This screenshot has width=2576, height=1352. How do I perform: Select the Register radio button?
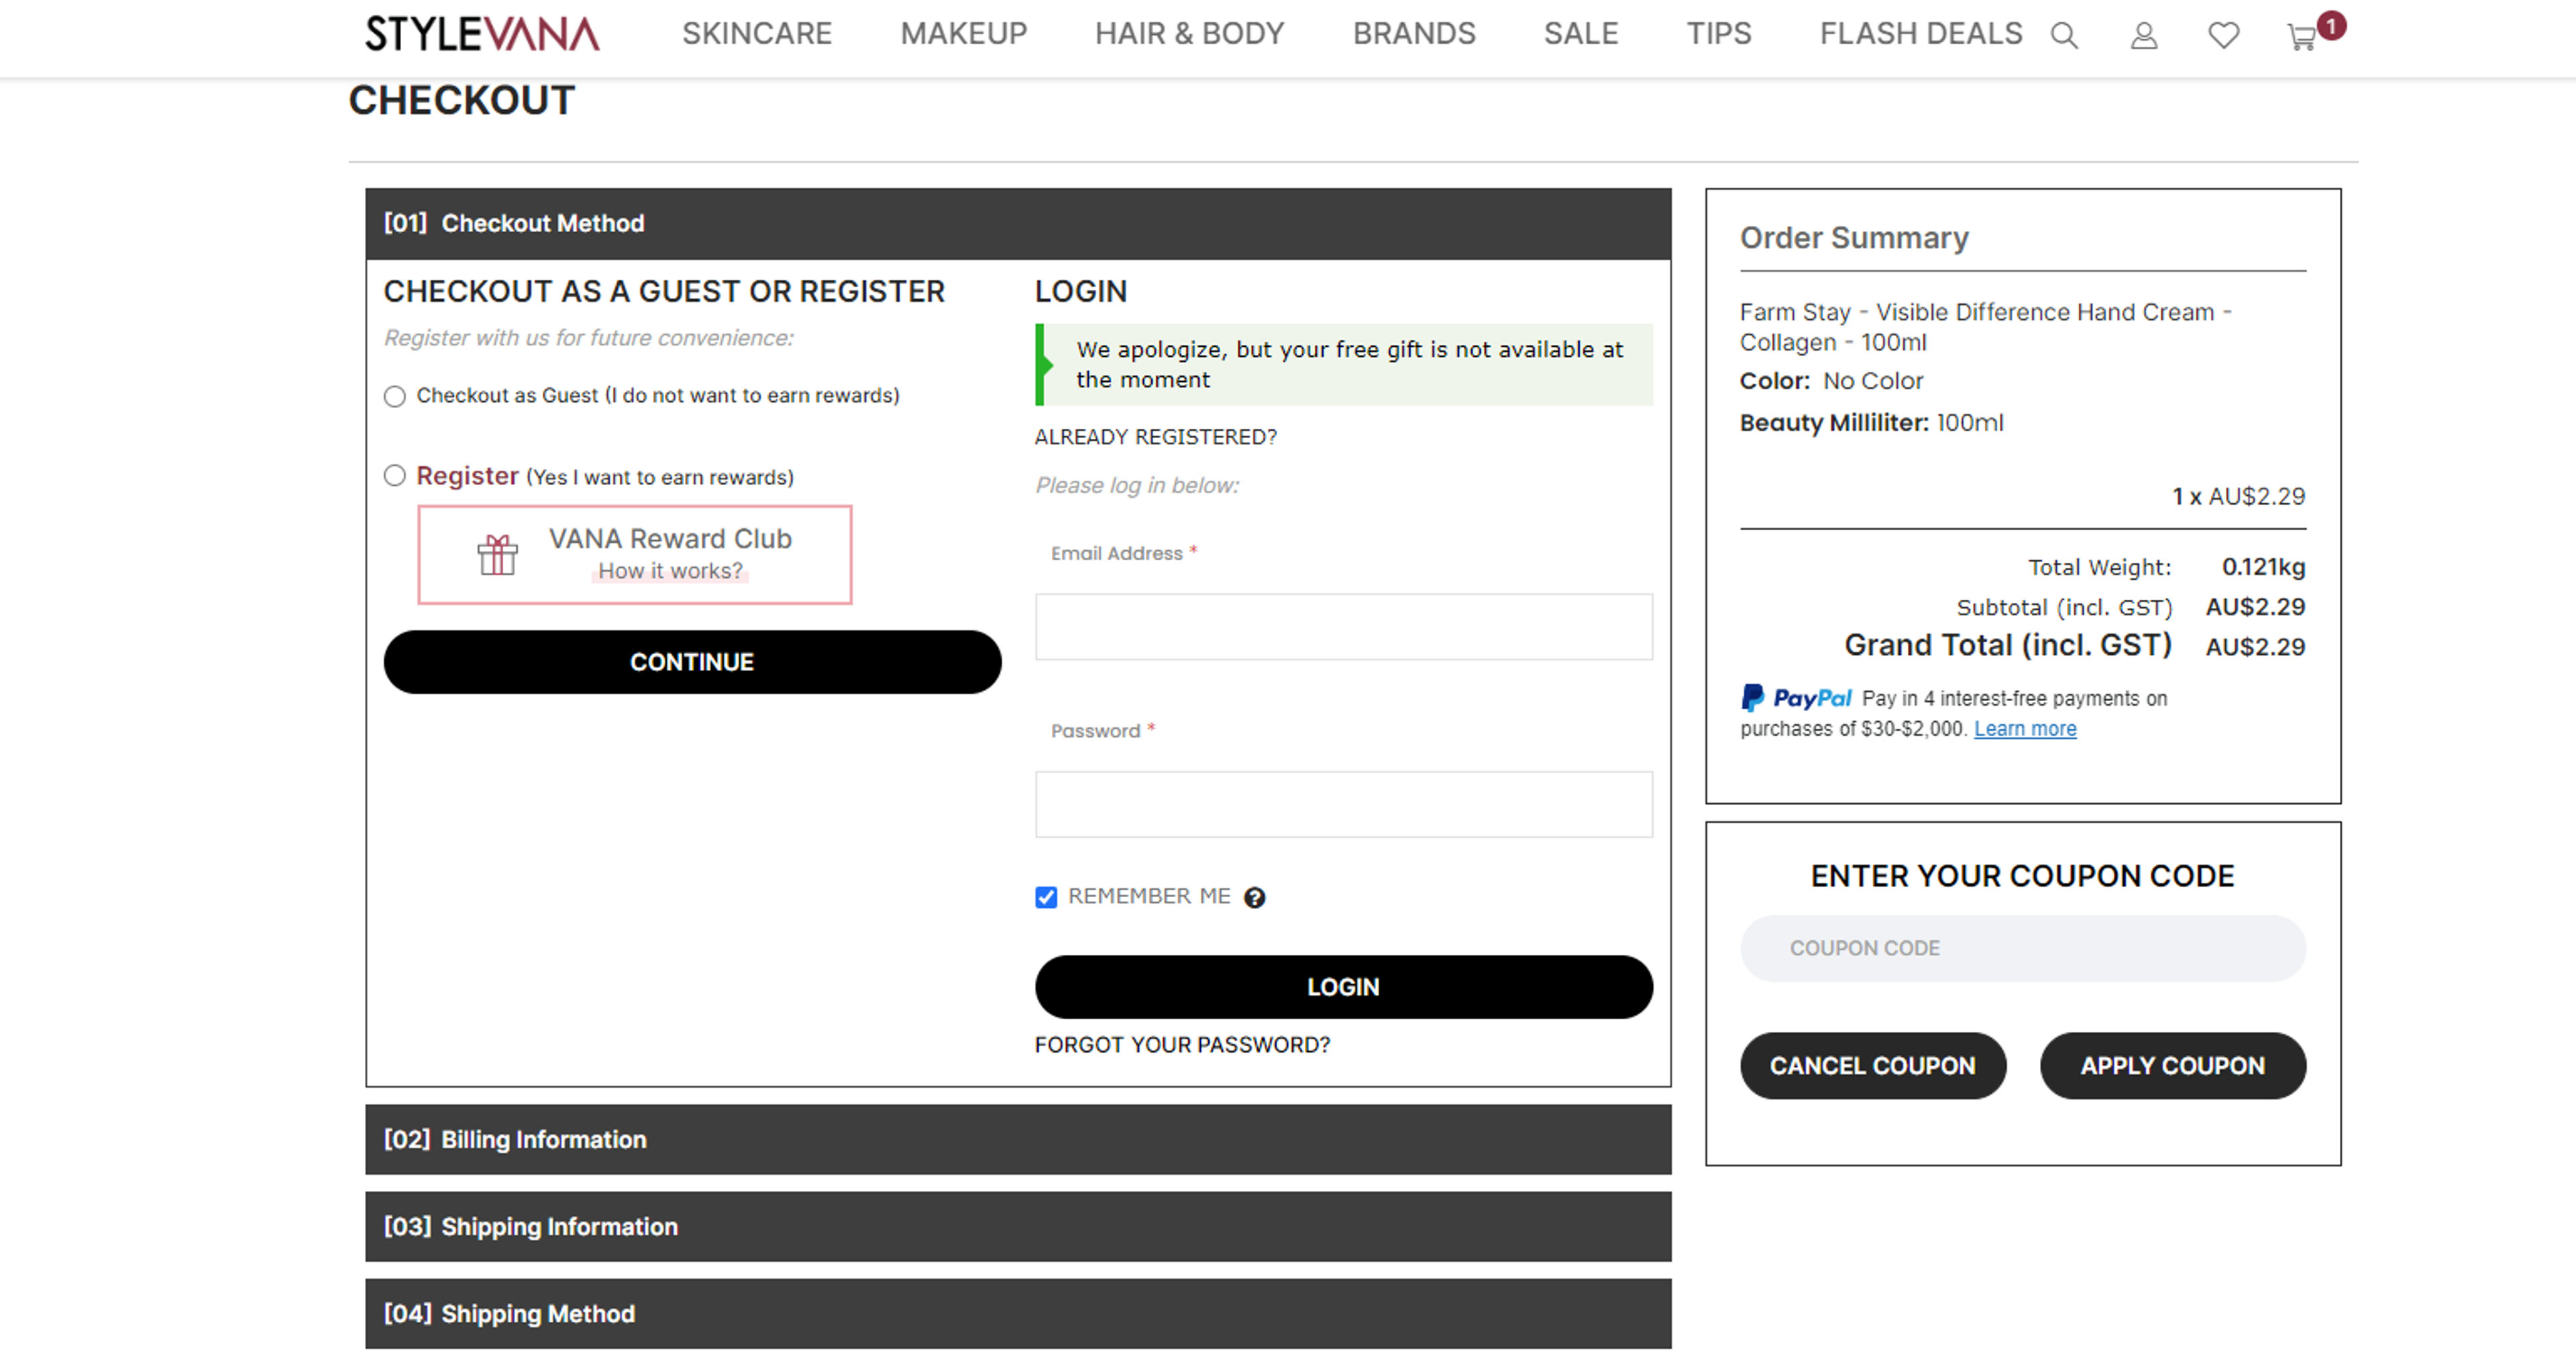[x=395, y=475]
